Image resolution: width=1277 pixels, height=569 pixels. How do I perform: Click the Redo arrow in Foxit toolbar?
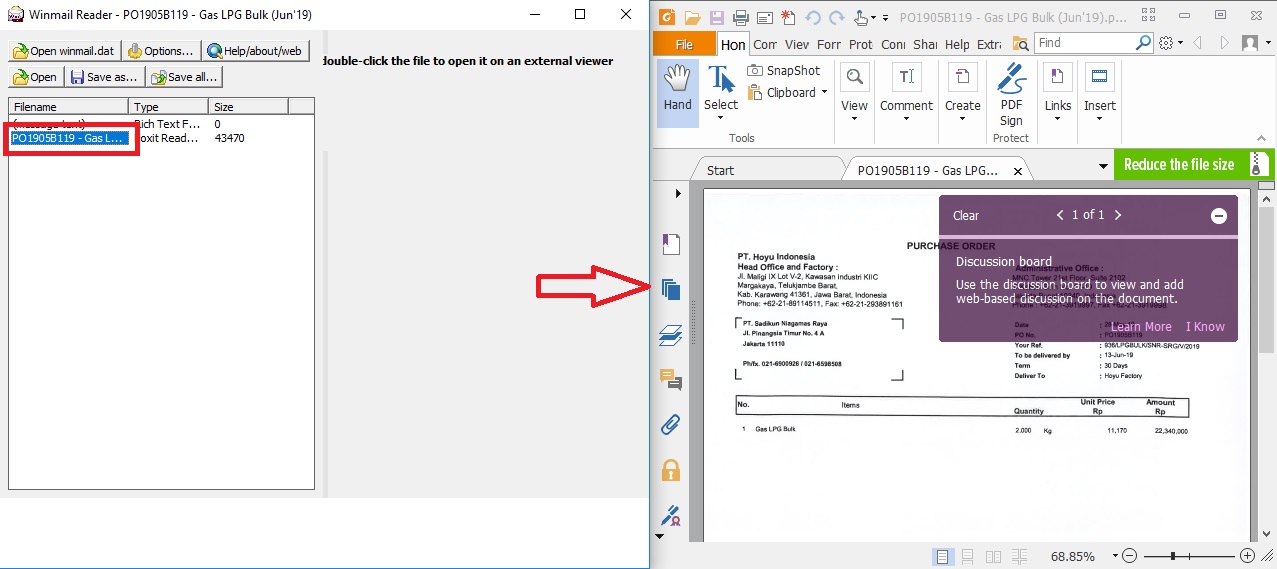[836, 17]
